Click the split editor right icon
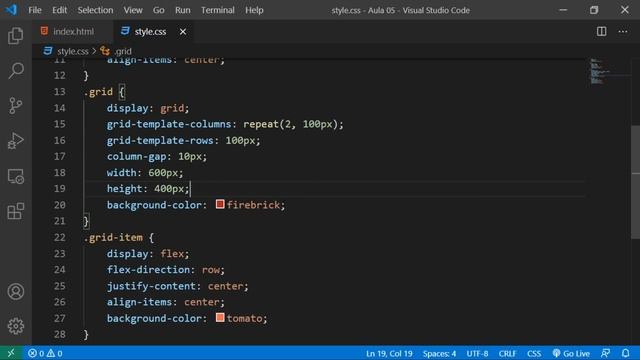 [x=601, y=31]
